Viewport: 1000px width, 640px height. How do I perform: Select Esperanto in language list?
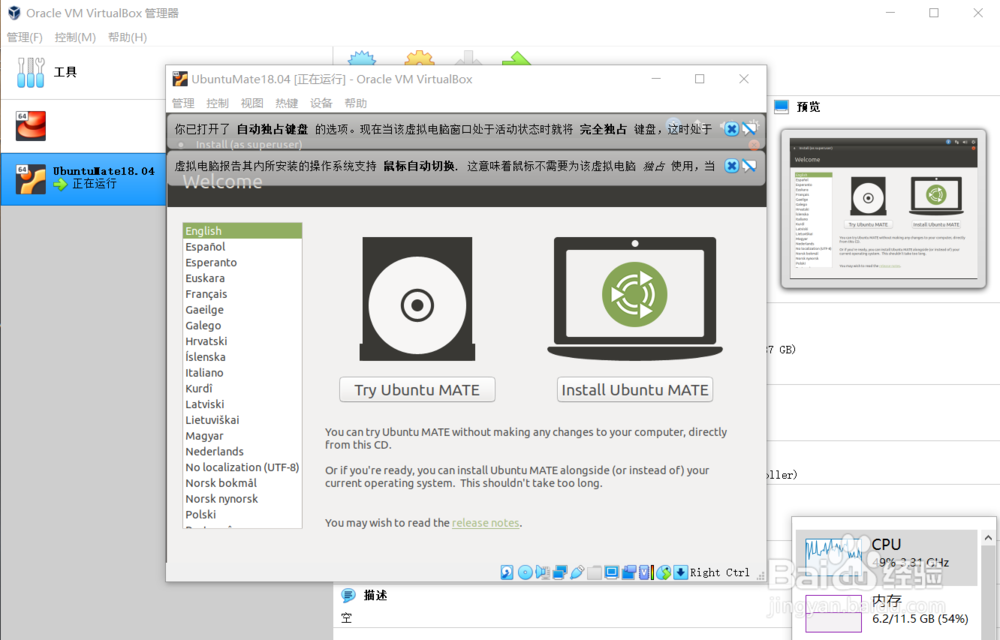(x=242, y=263)
